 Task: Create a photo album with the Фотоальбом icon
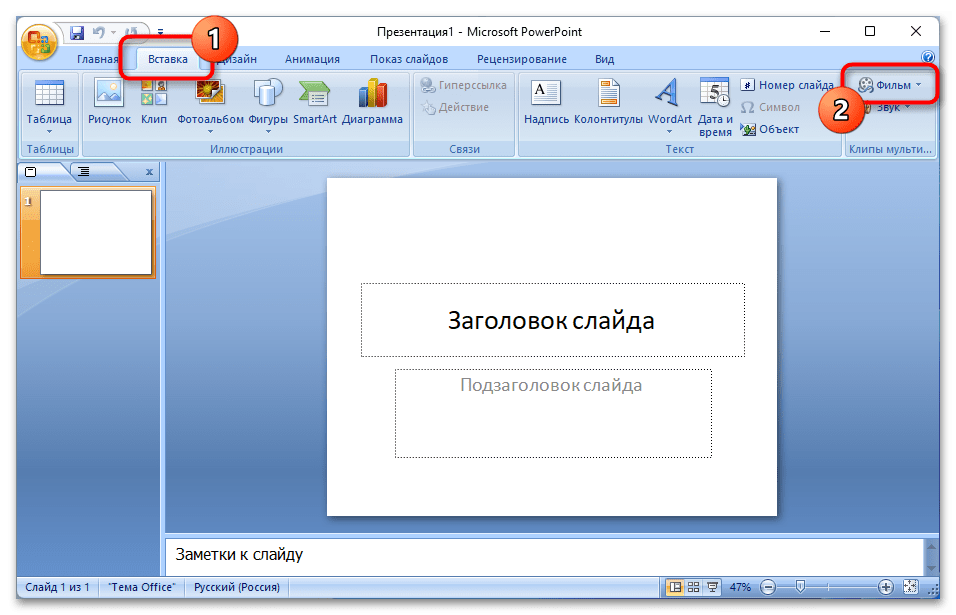[210, 101]
